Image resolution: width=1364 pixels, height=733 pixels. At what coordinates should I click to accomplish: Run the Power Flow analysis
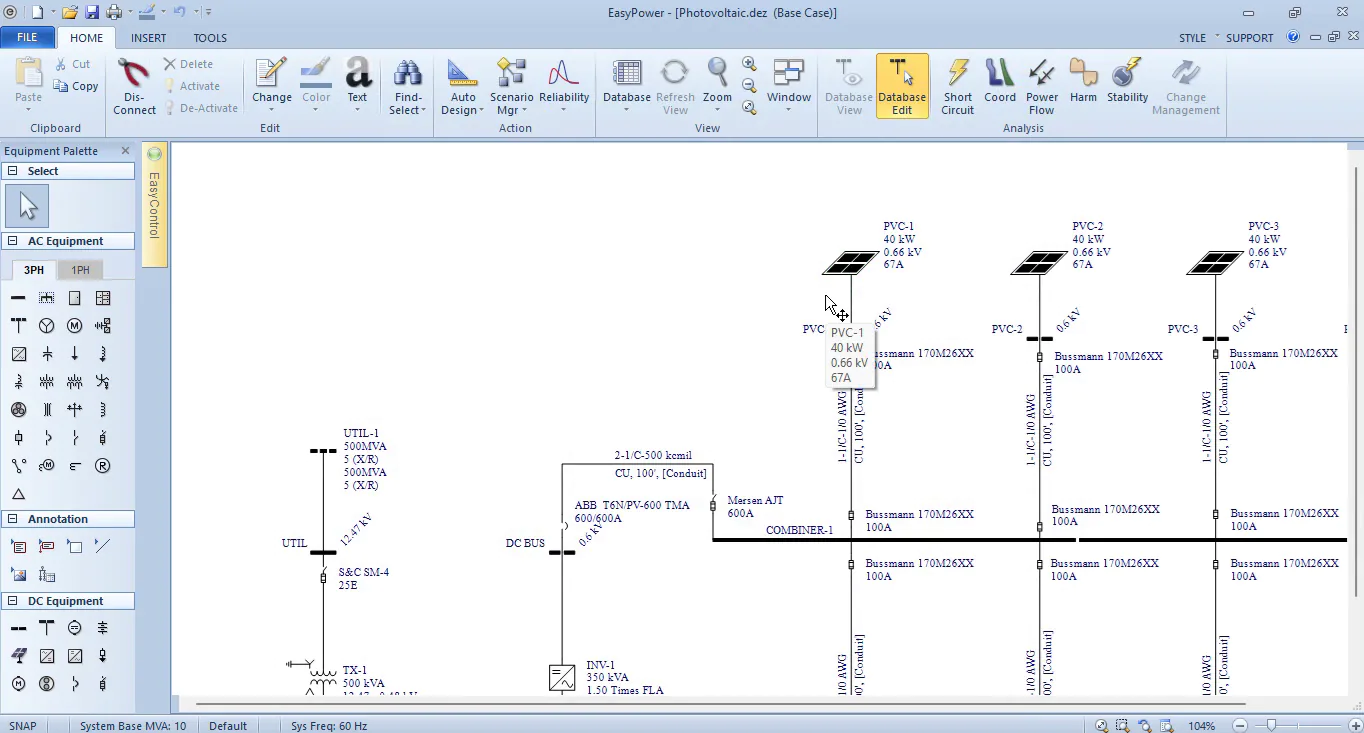coord(1042,87)
